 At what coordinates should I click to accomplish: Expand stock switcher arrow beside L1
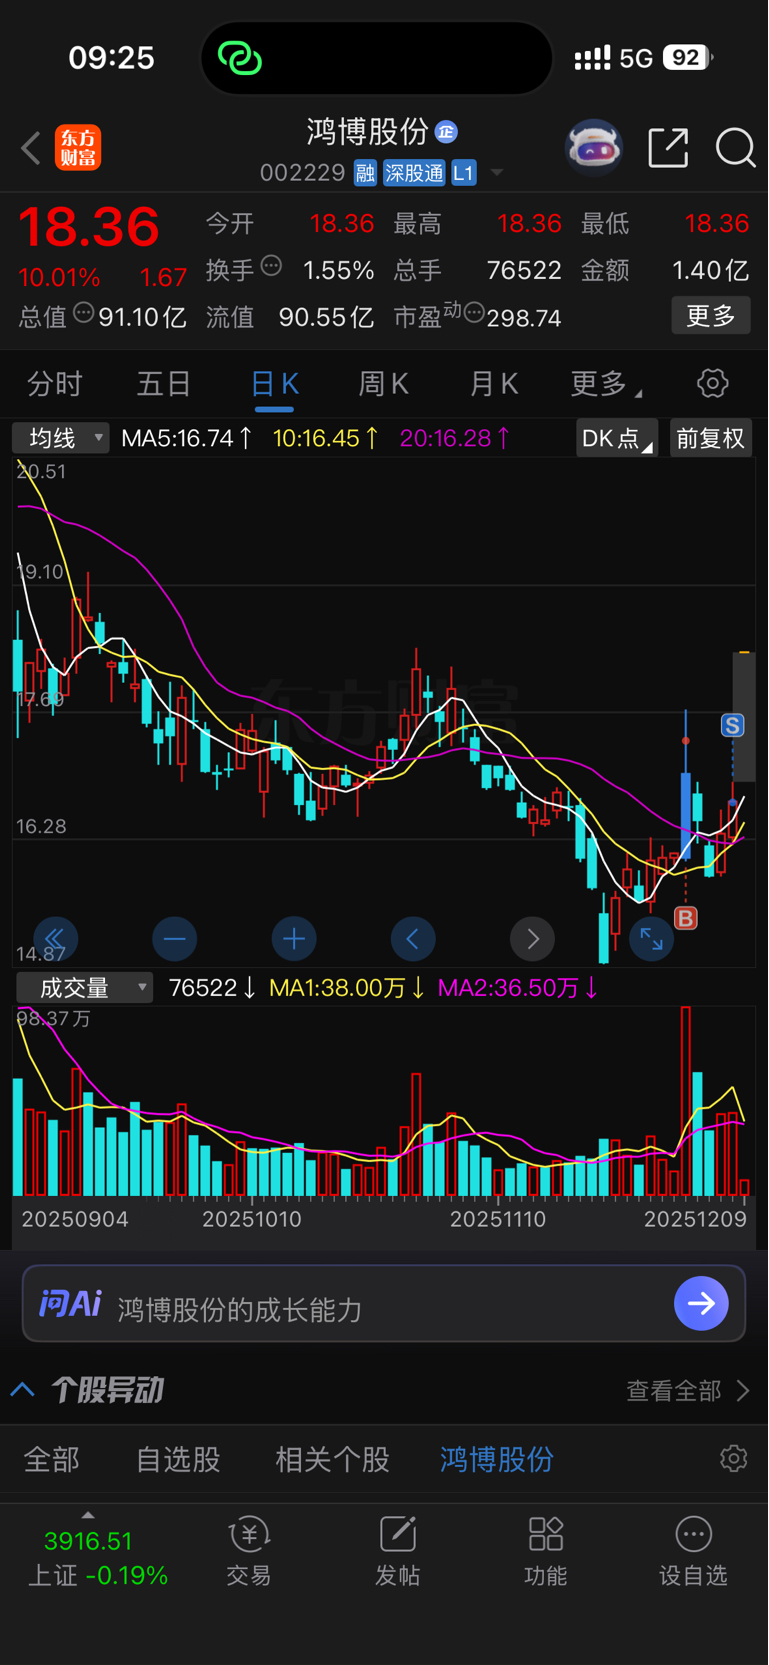pos(496,173)
